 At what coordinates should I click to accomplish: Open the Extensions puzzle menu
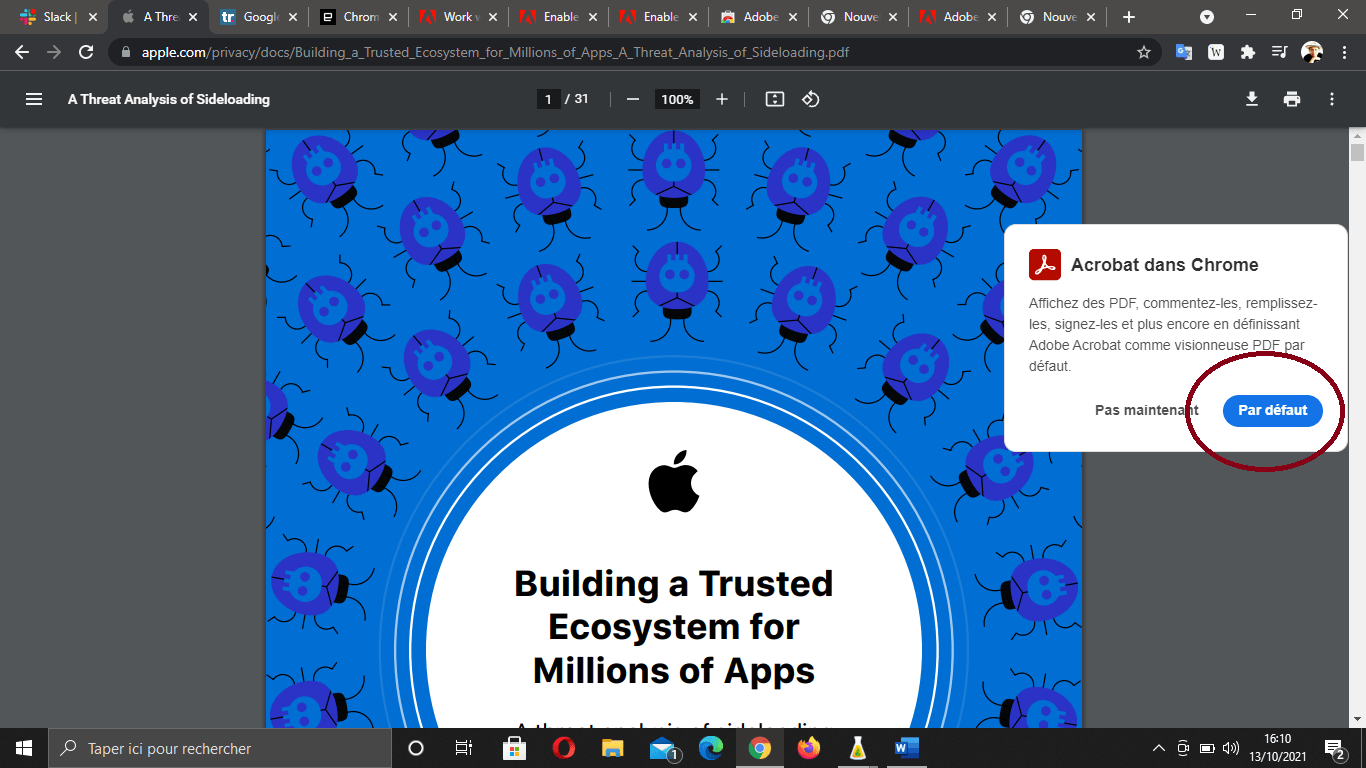click(1247, 52)
